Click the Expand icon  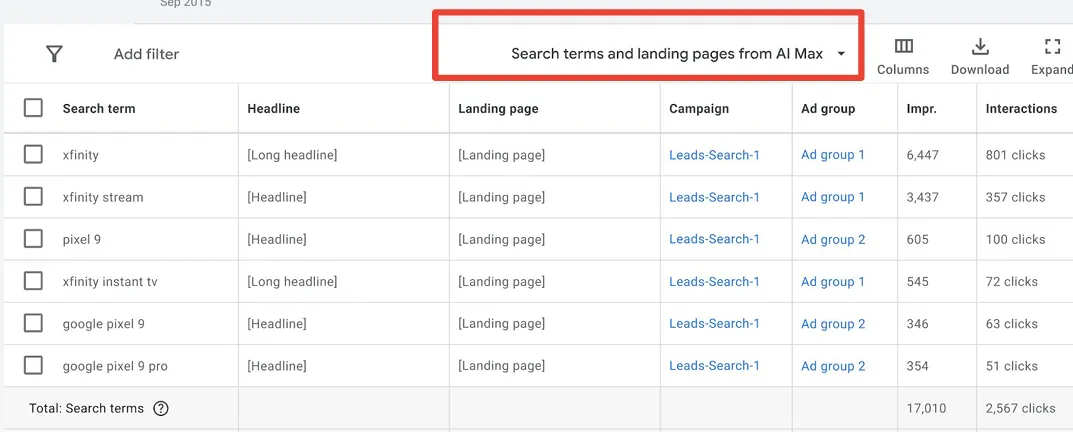point(1052,47)
